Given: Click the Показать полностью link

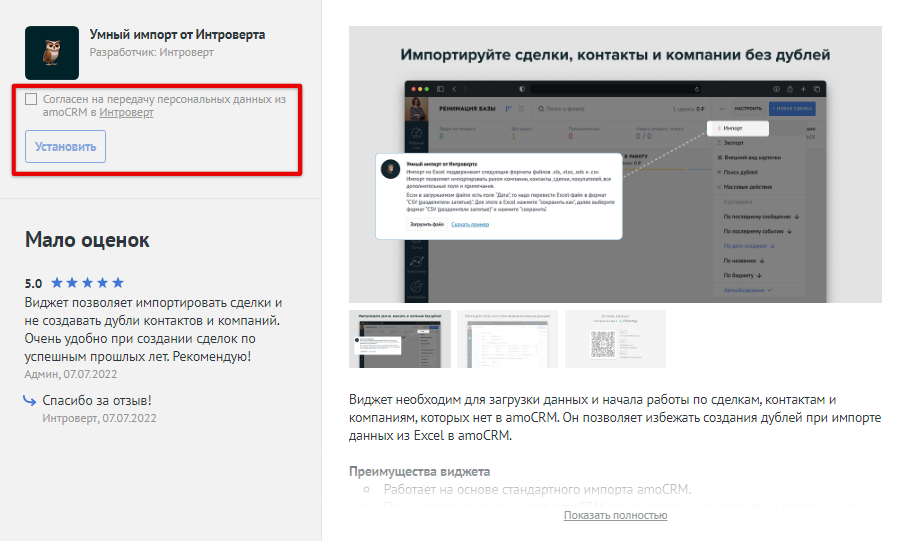Looking at the screenshot, I should tap(615, 515).
